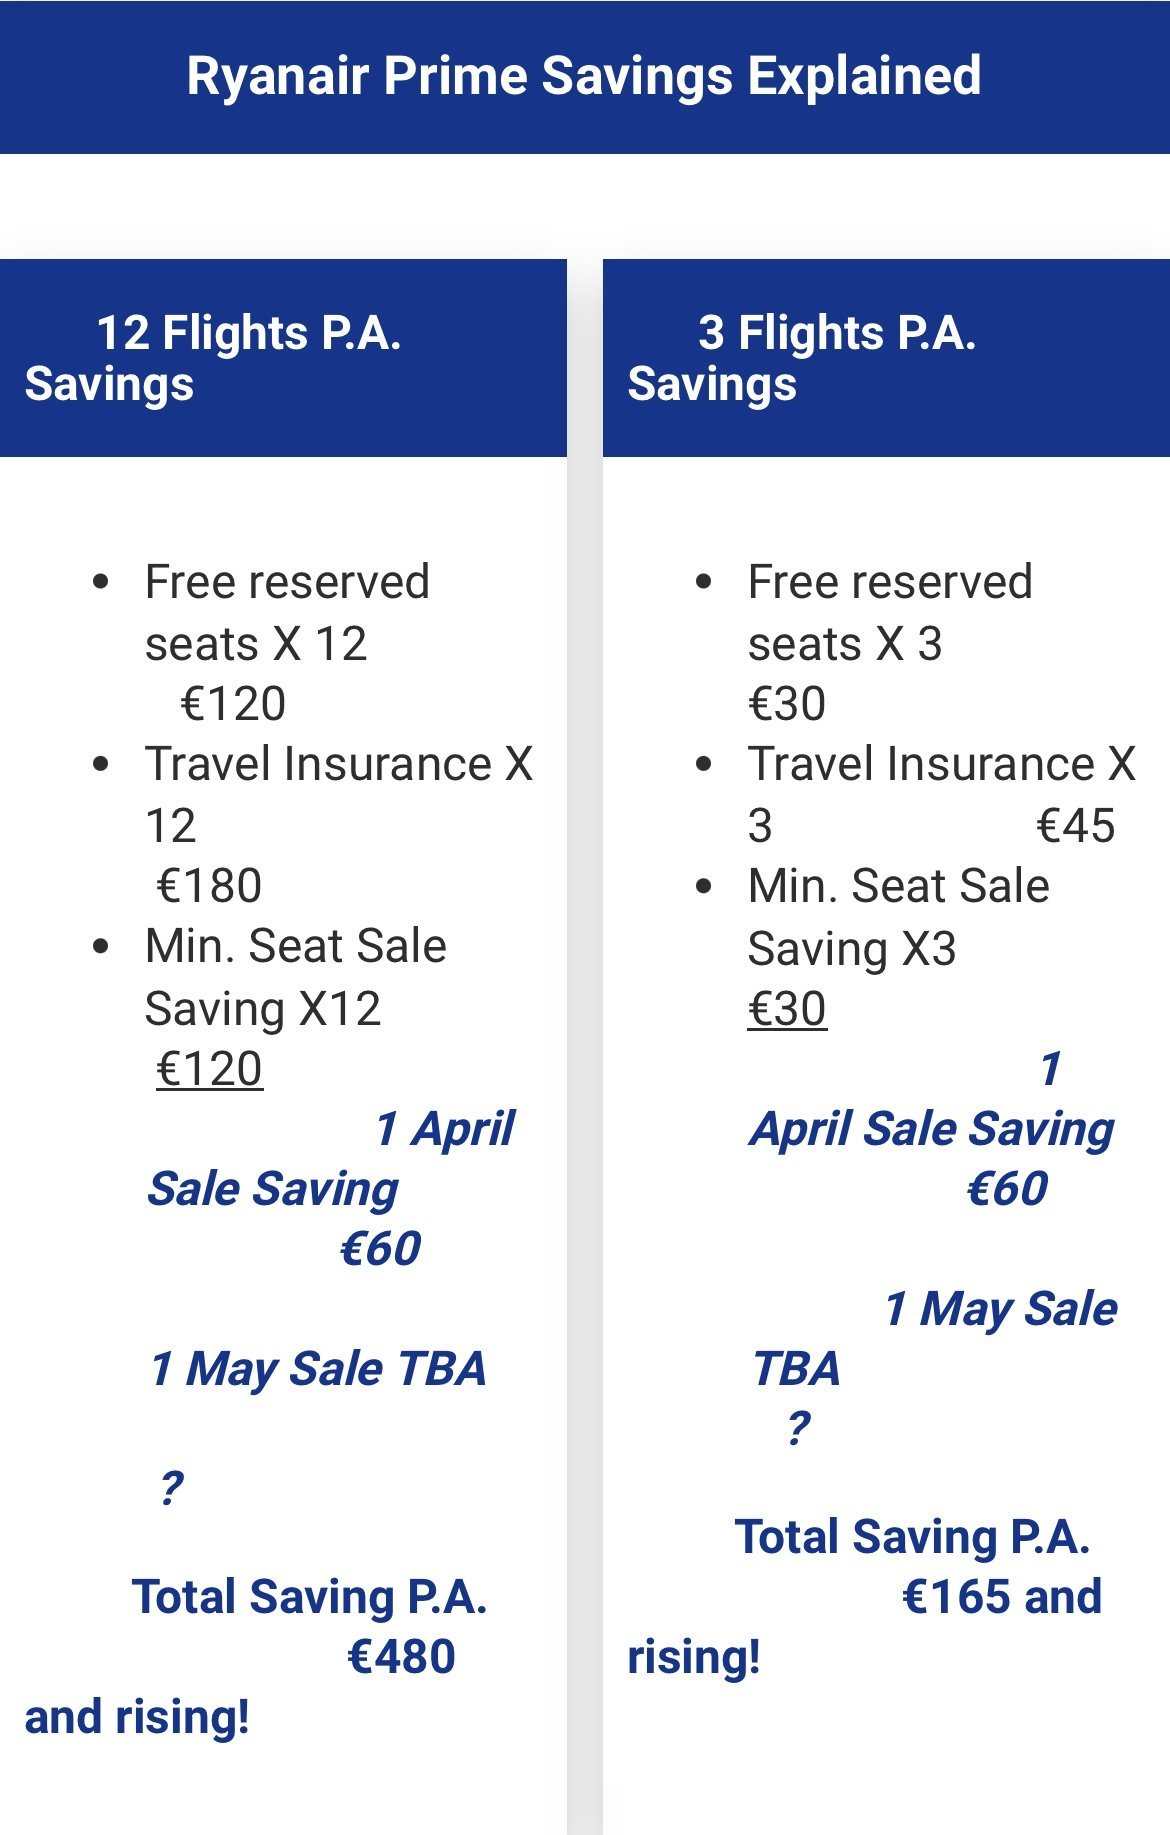Click the bullet beside Min. Seat Sale Saving X12
1170x1835 pixels.
tap(100, 946)
